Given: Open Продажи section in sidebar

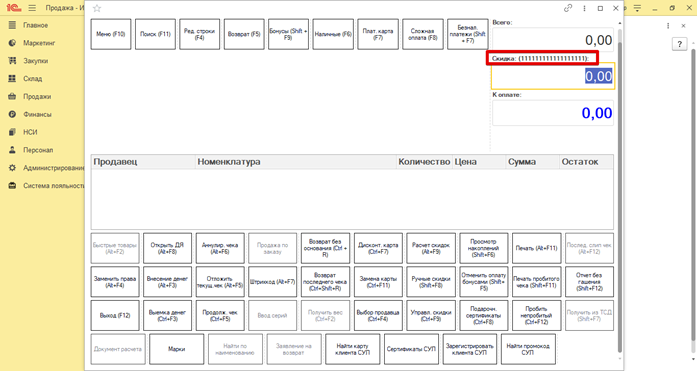Looking at the screenshot, I should point(37,97).
